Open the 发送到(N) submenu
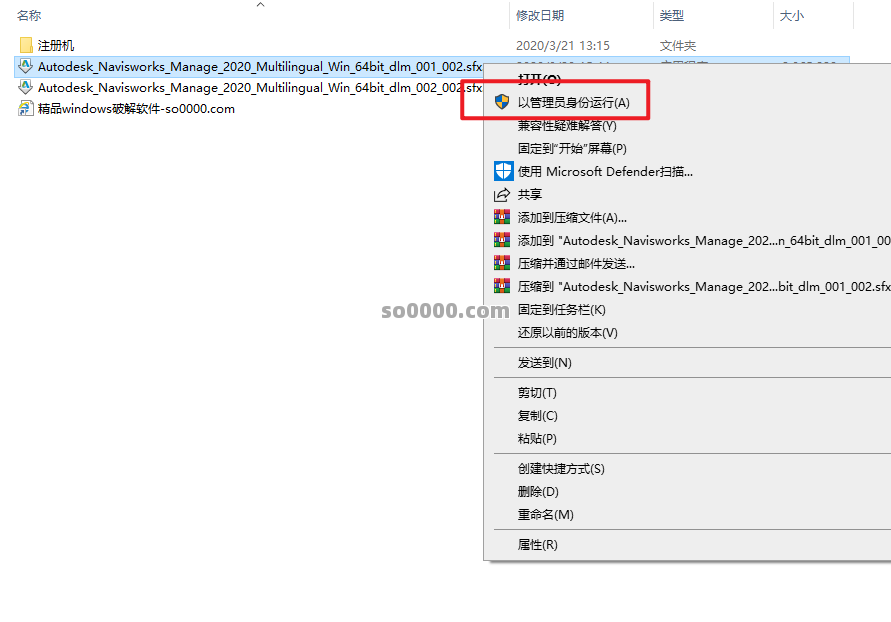 tap(545, 362)
